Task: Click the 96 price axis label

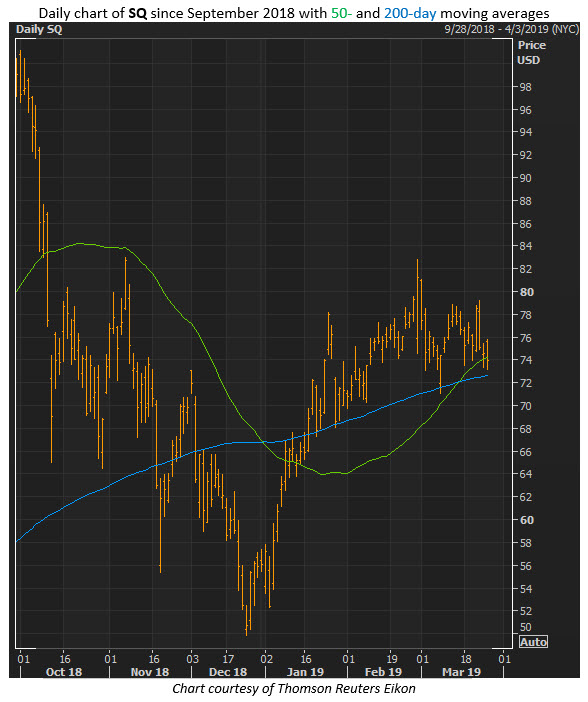Action: [525, 110]
